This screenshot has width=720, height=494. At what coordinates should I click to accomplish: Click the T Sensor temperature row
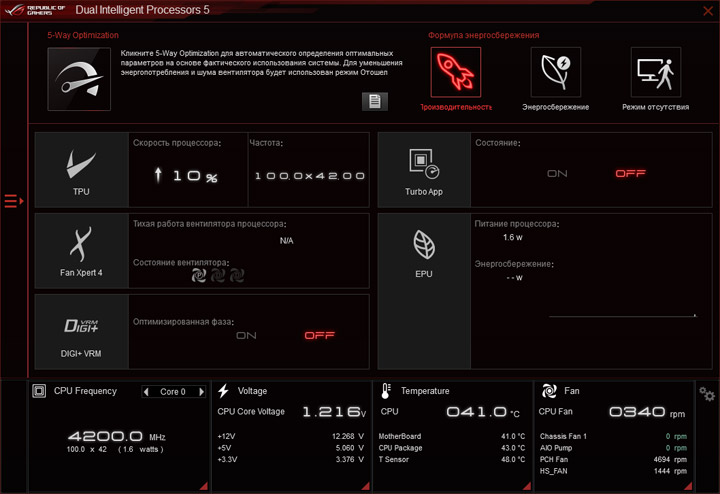tap(452, 460)
